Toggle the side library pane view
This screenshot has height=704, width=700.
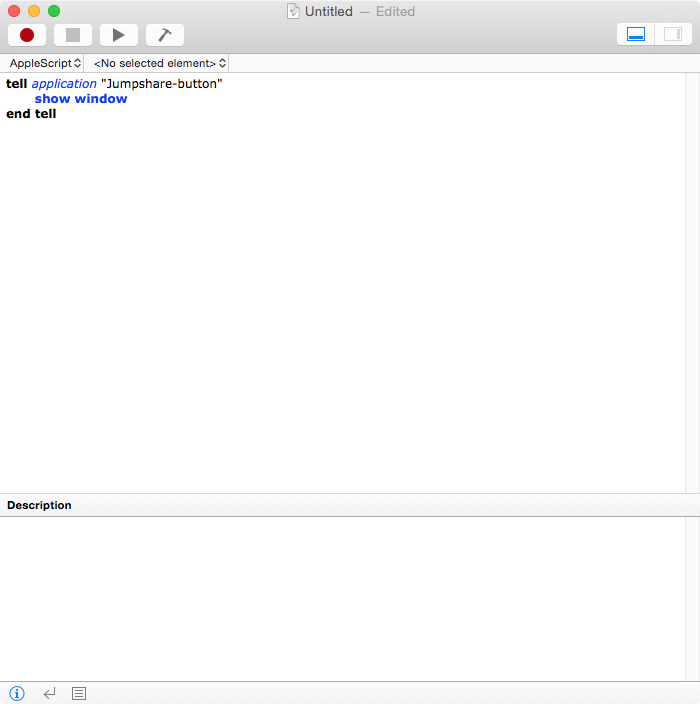click(x=673, y=34)
